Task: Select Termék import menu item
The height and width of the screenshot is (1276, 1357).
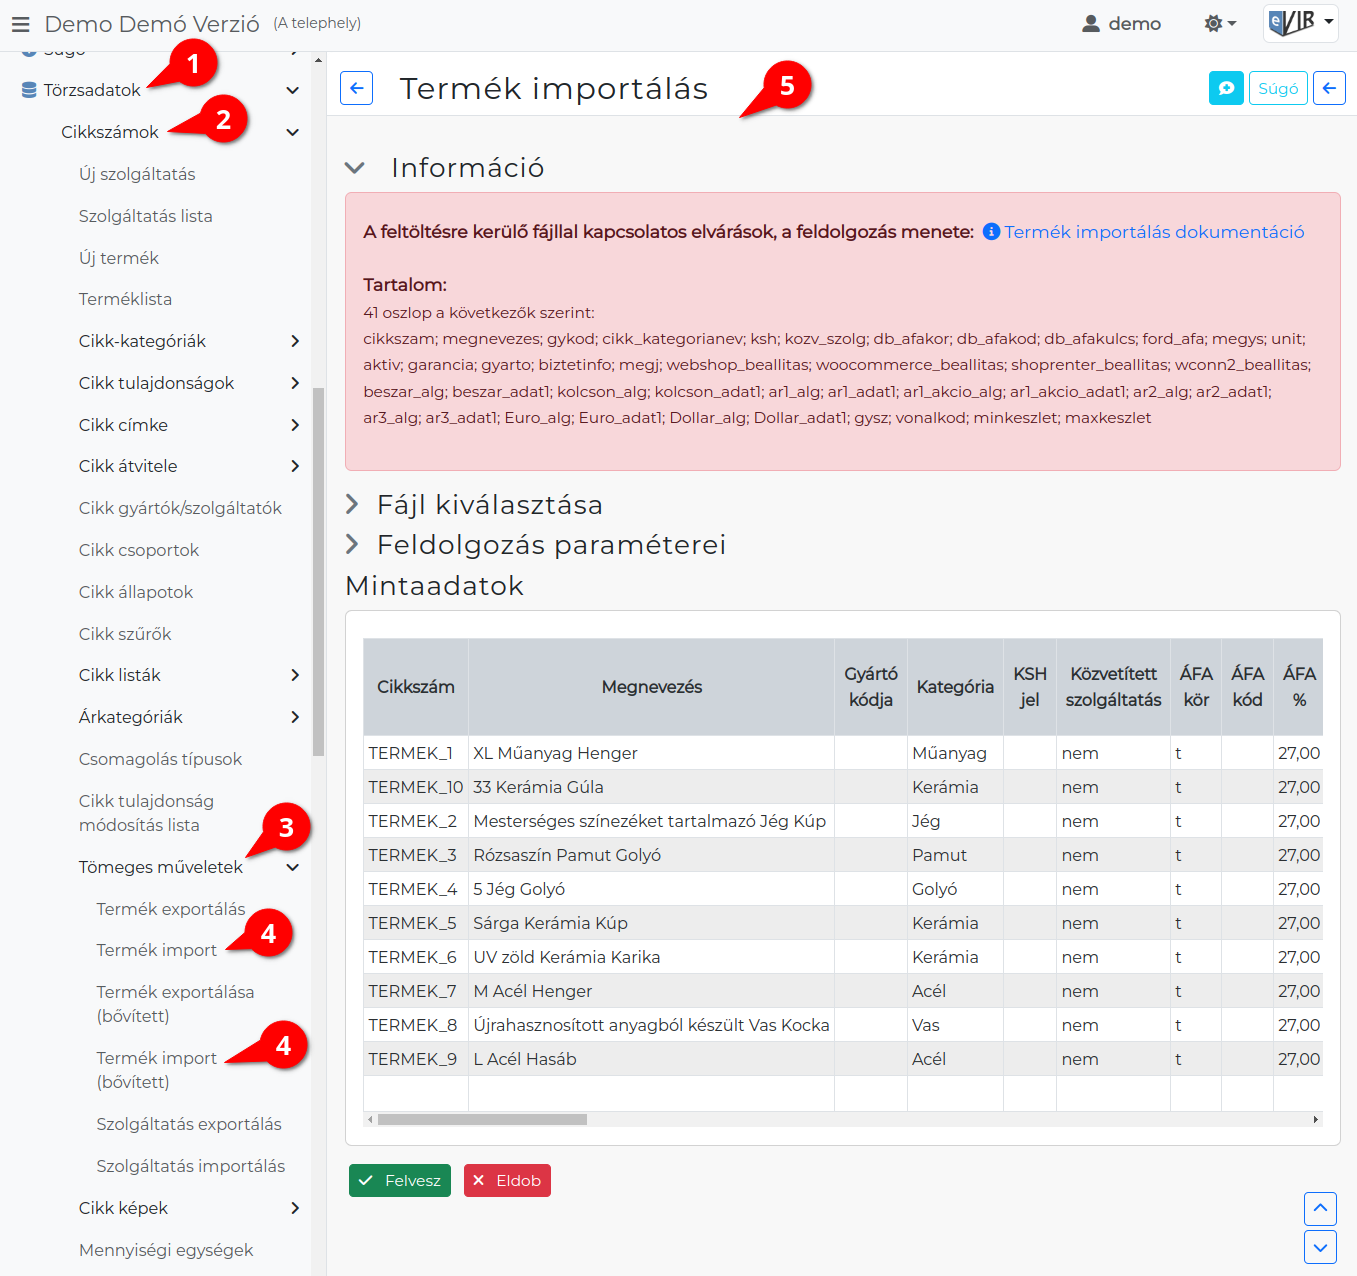Action: (x=156, y=950)
